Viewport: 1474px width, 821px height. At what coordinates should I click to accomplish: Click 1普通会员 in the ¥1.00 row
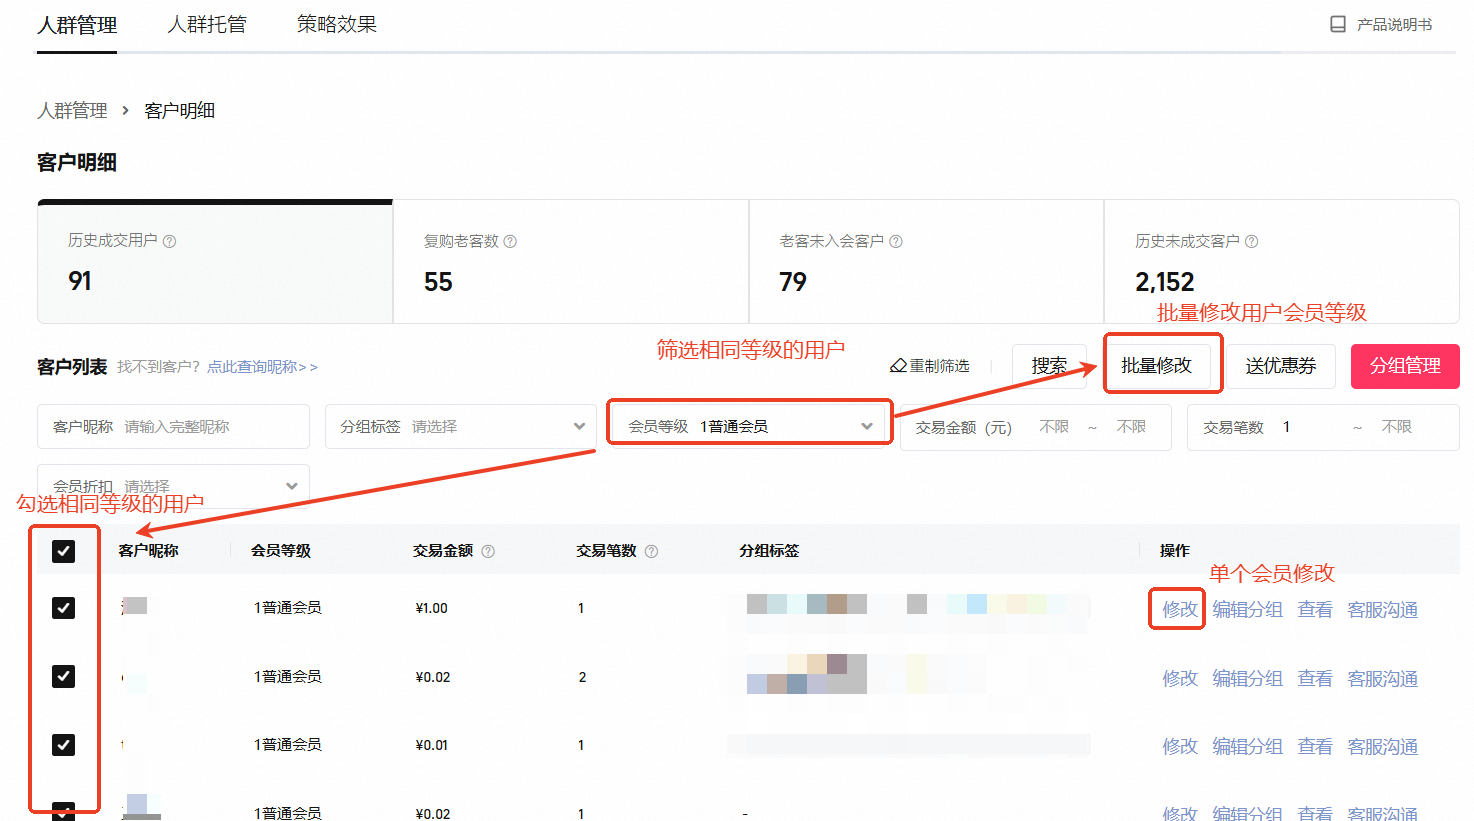pyautogui.click(x=288, y=608)
